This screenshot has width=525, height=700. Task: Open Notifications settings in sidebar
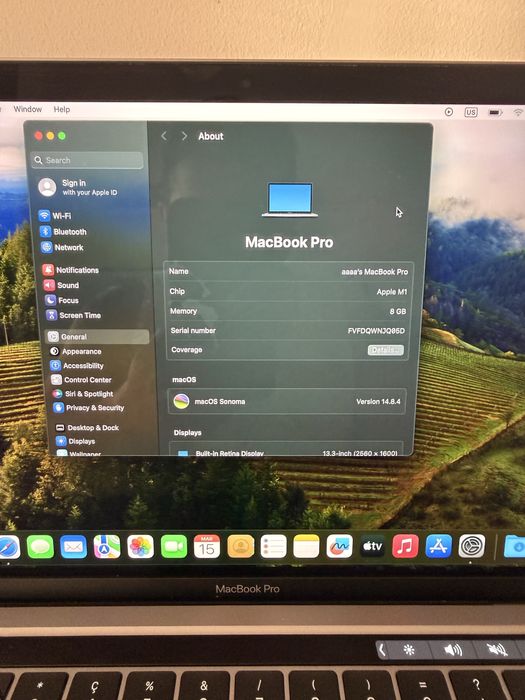(x=71, y=270)
